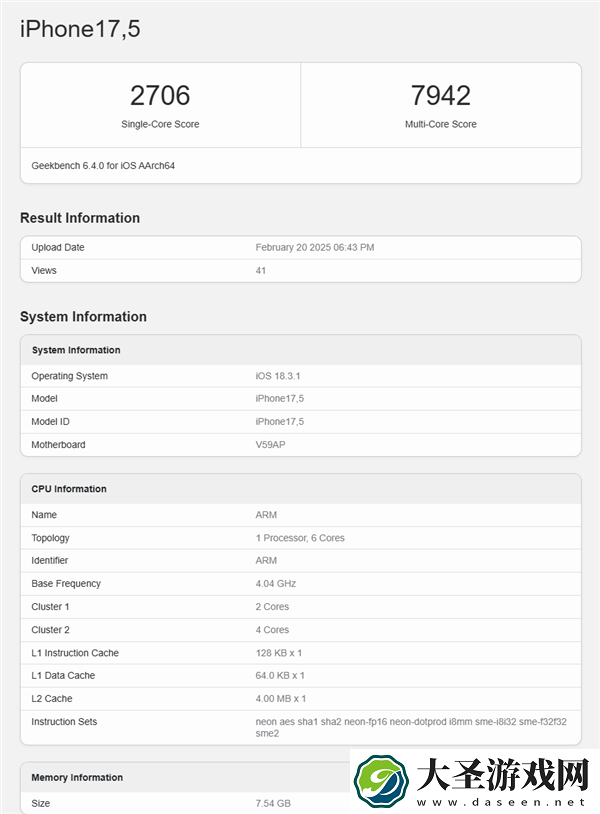This screenshot has height=814, width=600.
Task: Select the neon aes sha1 instruction sets value
Action: coord(411,727)
